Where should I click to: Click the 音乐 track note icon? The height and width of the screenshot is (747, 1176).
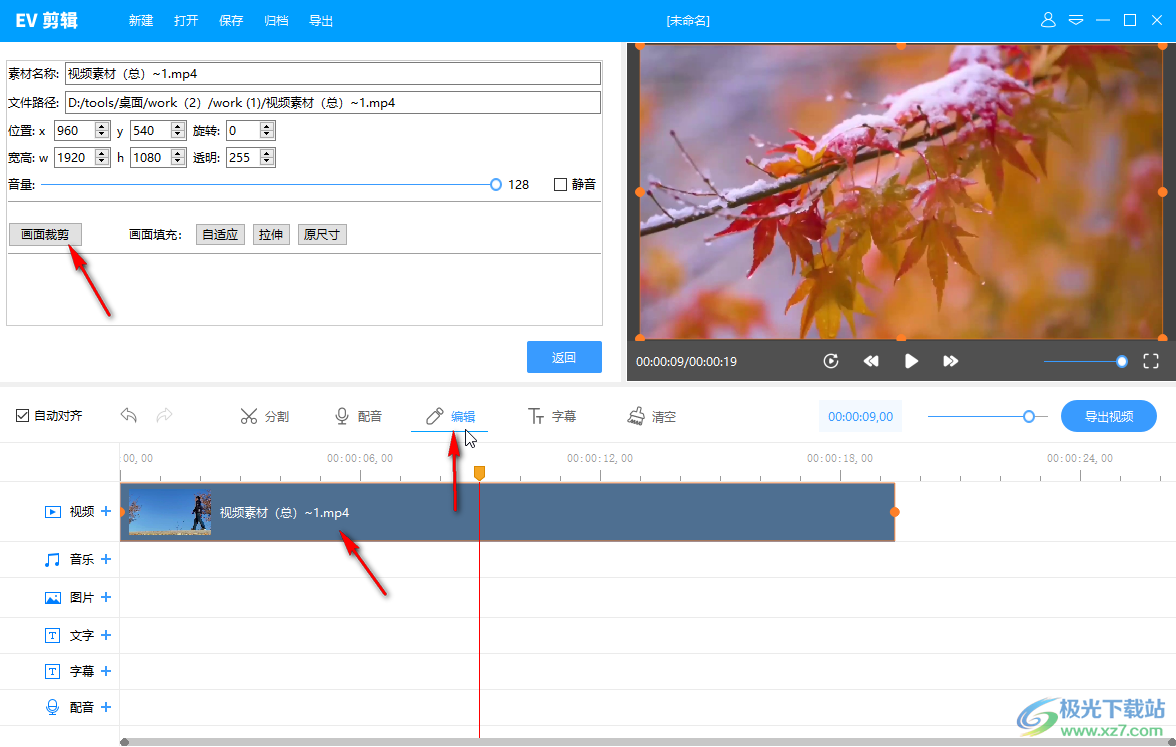pyautogui.click(x=52, y=560)
